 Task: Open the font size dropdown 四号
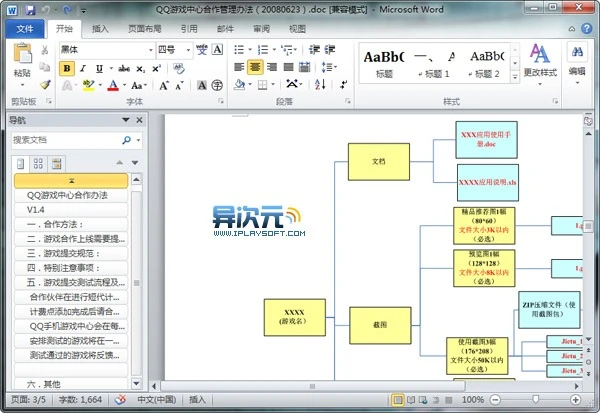pyautogui.click(x=188, y=50)
